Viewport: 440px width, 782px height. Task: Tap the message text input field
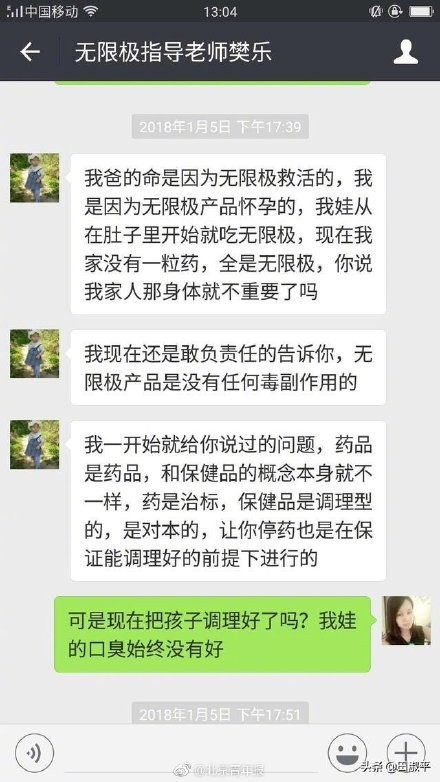tap(191, 753)
